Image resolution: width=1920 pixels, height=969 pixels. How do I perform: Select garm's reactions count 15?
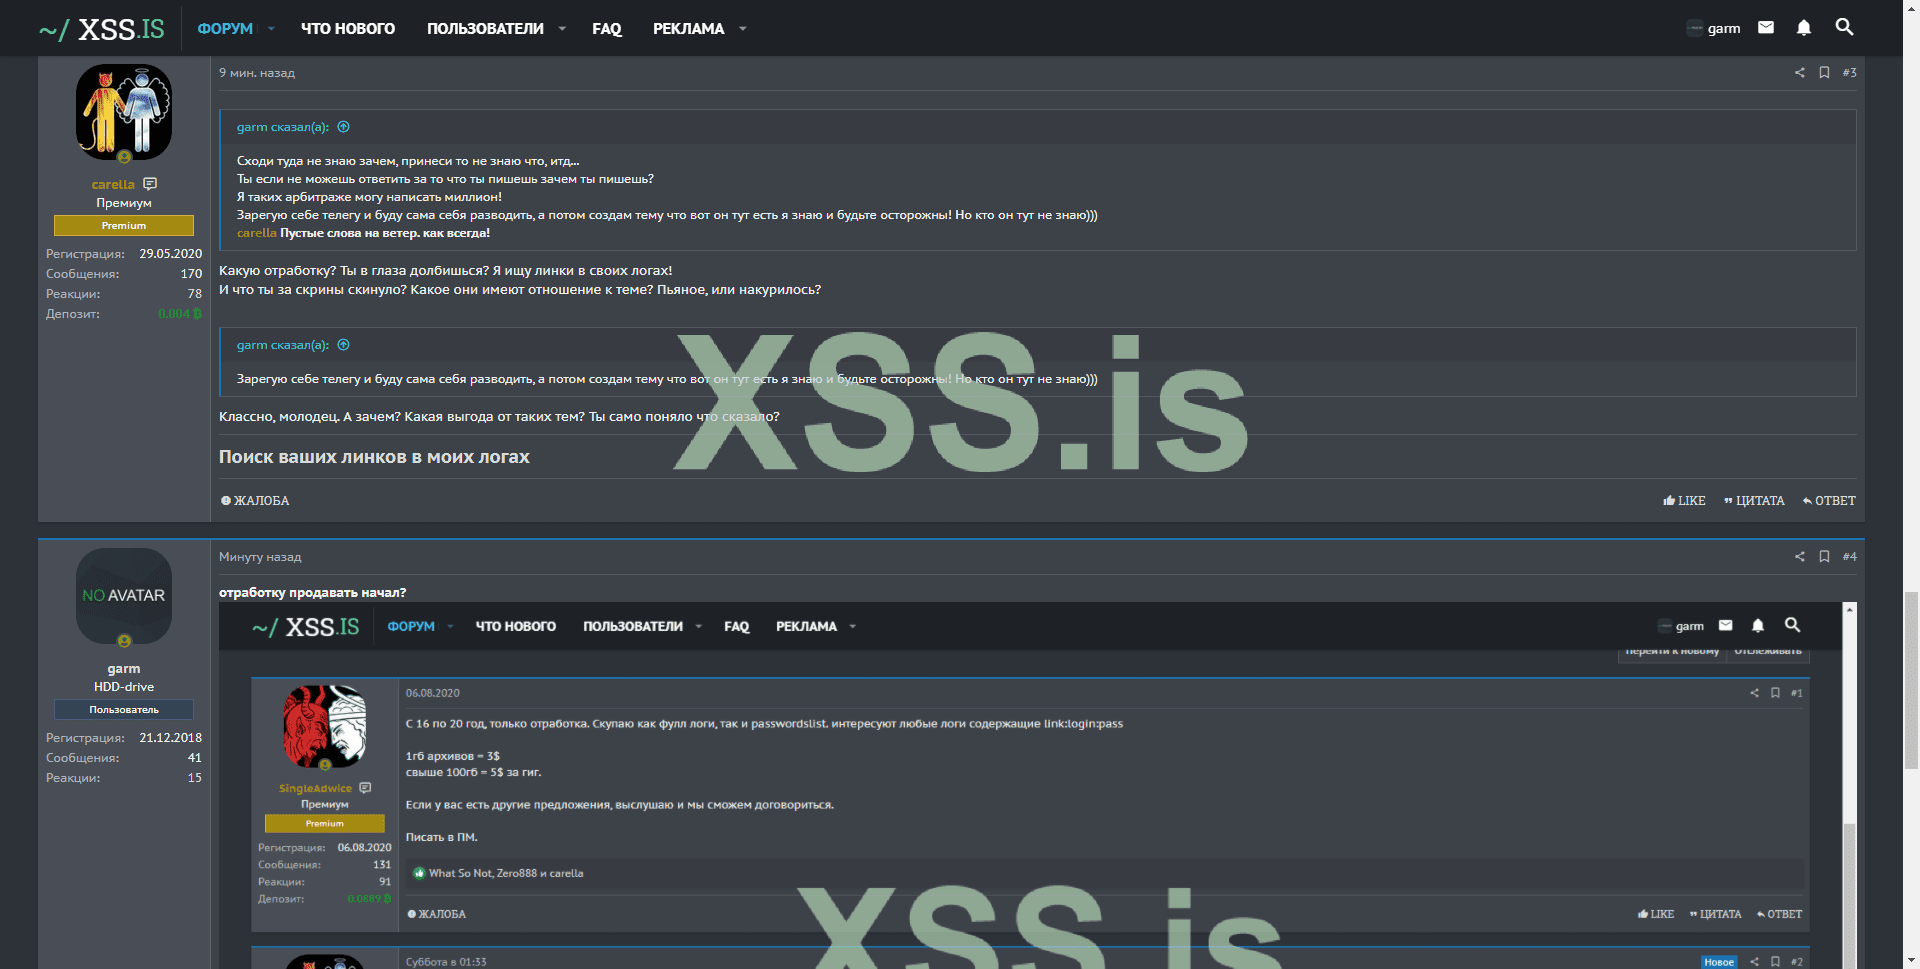pyautogui.click(x=195, y=778)
